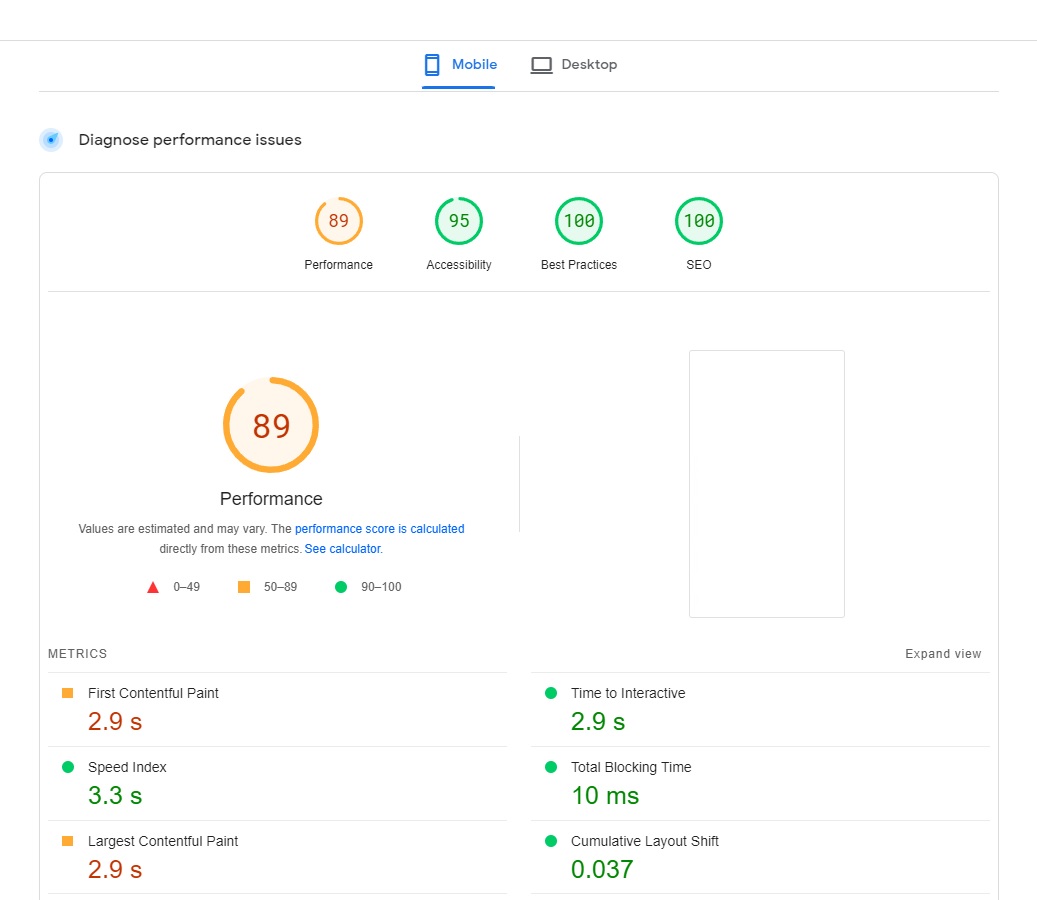
Task: Click the 95 Accessibility score gauge
Action: click(459, 221)
